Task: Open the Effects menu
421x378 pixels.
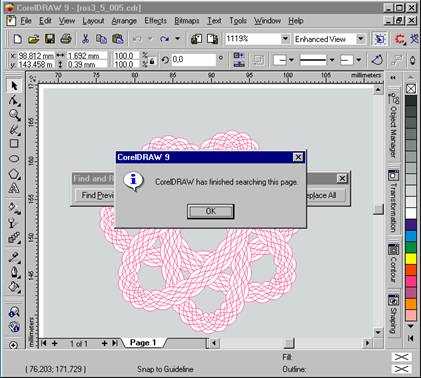Action: coord(155,21)
